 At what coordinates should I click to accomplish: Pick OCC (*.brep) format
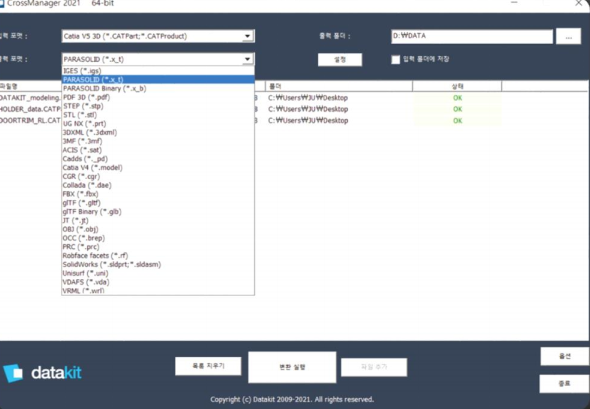tap(158, 238)
